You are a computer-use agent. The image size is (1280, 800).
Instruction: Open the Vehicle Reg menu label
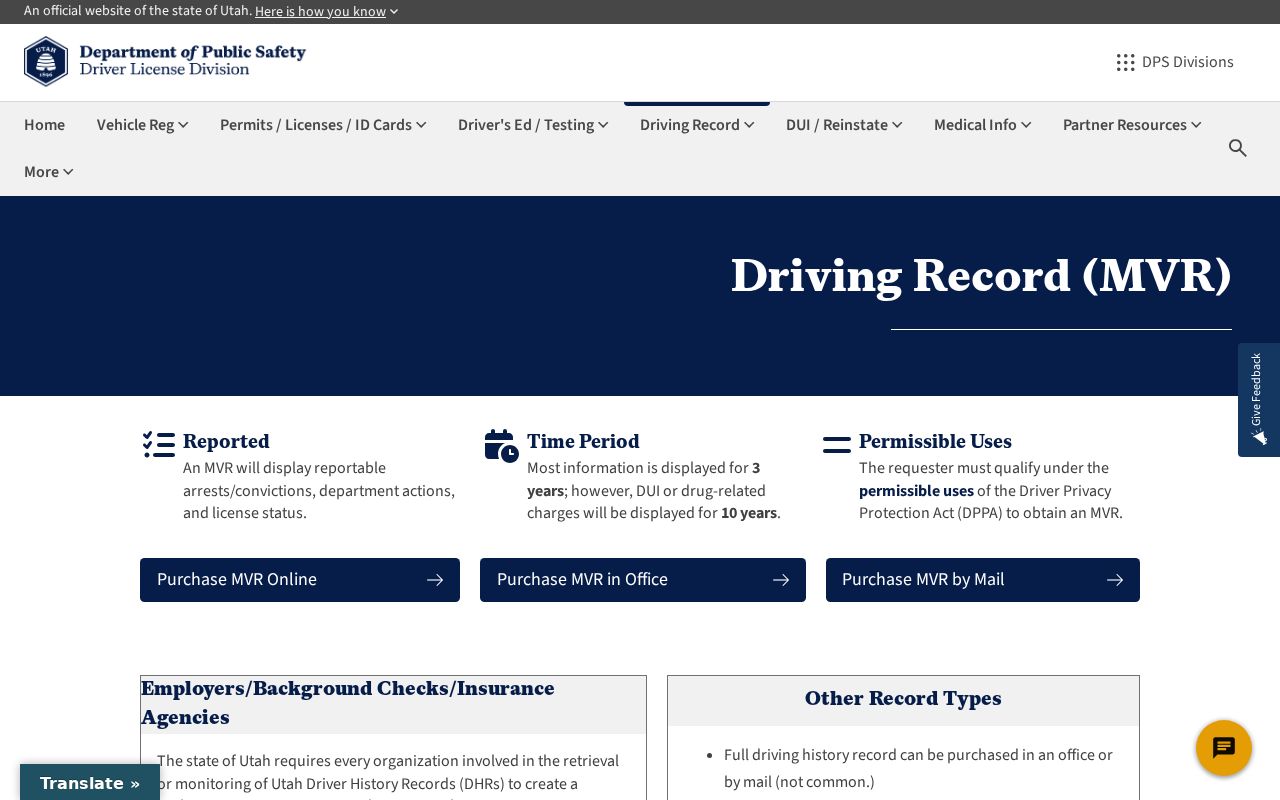pyautogui.click(x=135, y=125)
